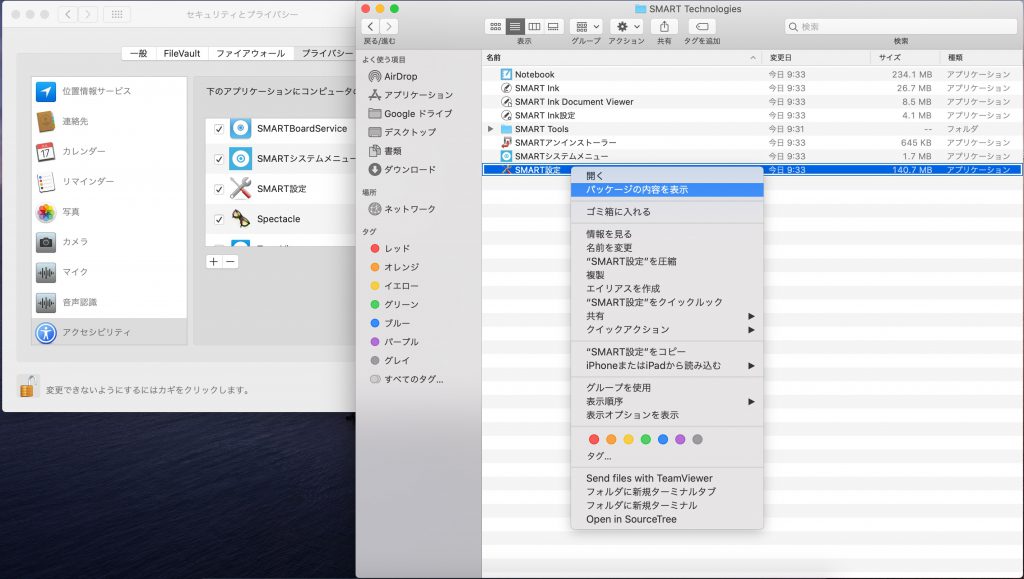Expand the 共有 submenu
The image size is (1024, 579).
(x=667, y=316)
